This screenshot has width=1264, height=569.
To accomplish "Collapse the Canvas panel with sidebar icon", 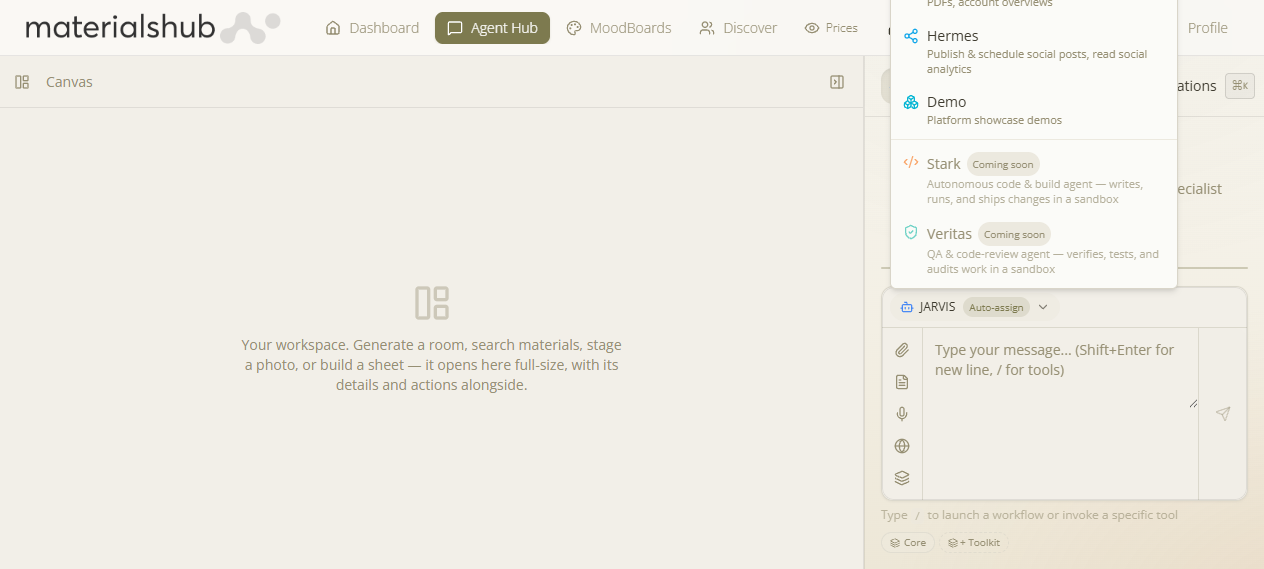I will 837,82.
